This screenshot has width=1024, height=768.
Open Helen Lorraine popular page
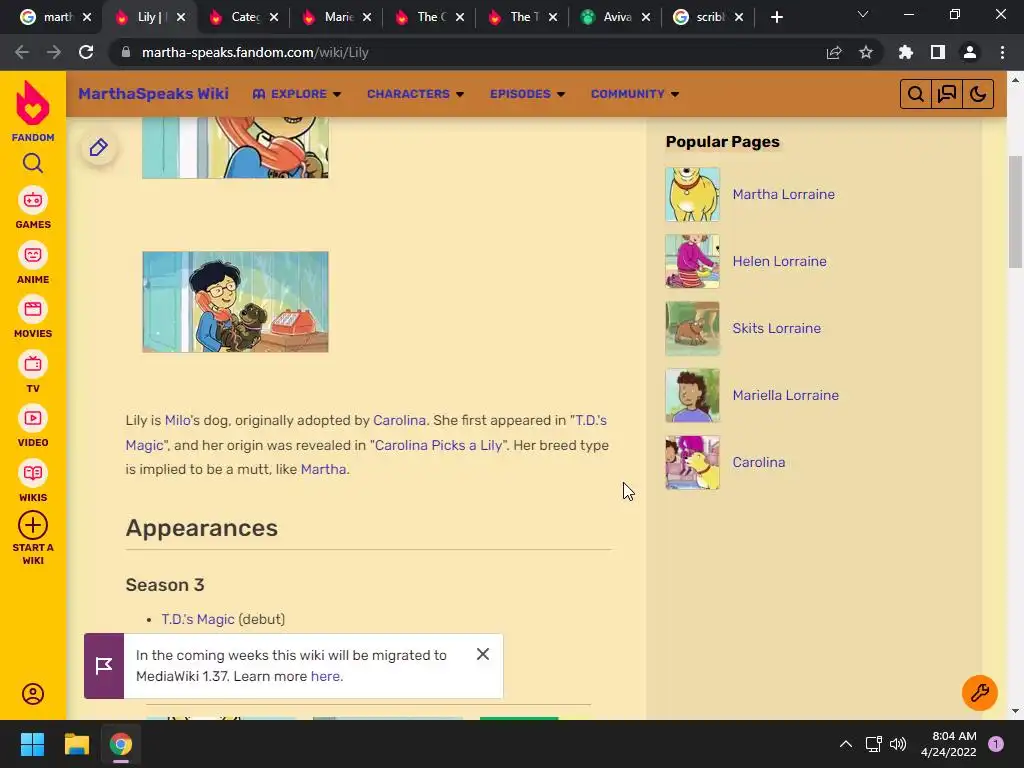pos(779,261)
